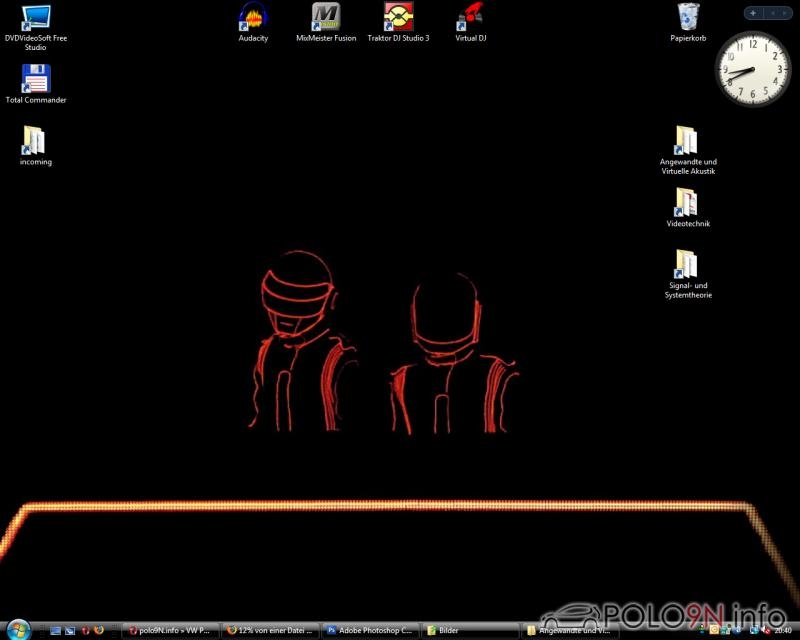800x640 pixels.
Task: Launch Audacity from the desktop
Action: click(253, 22)
